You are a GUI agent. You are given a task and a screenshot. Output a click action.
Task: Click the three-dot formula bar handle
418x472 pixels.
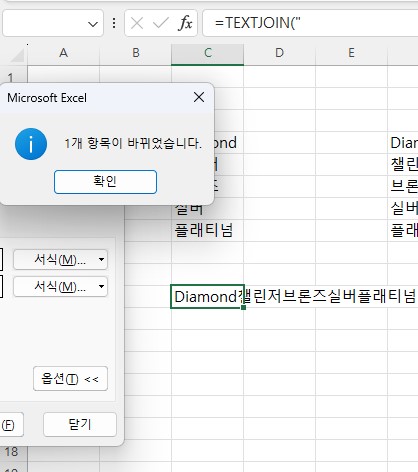pos(114,23)
